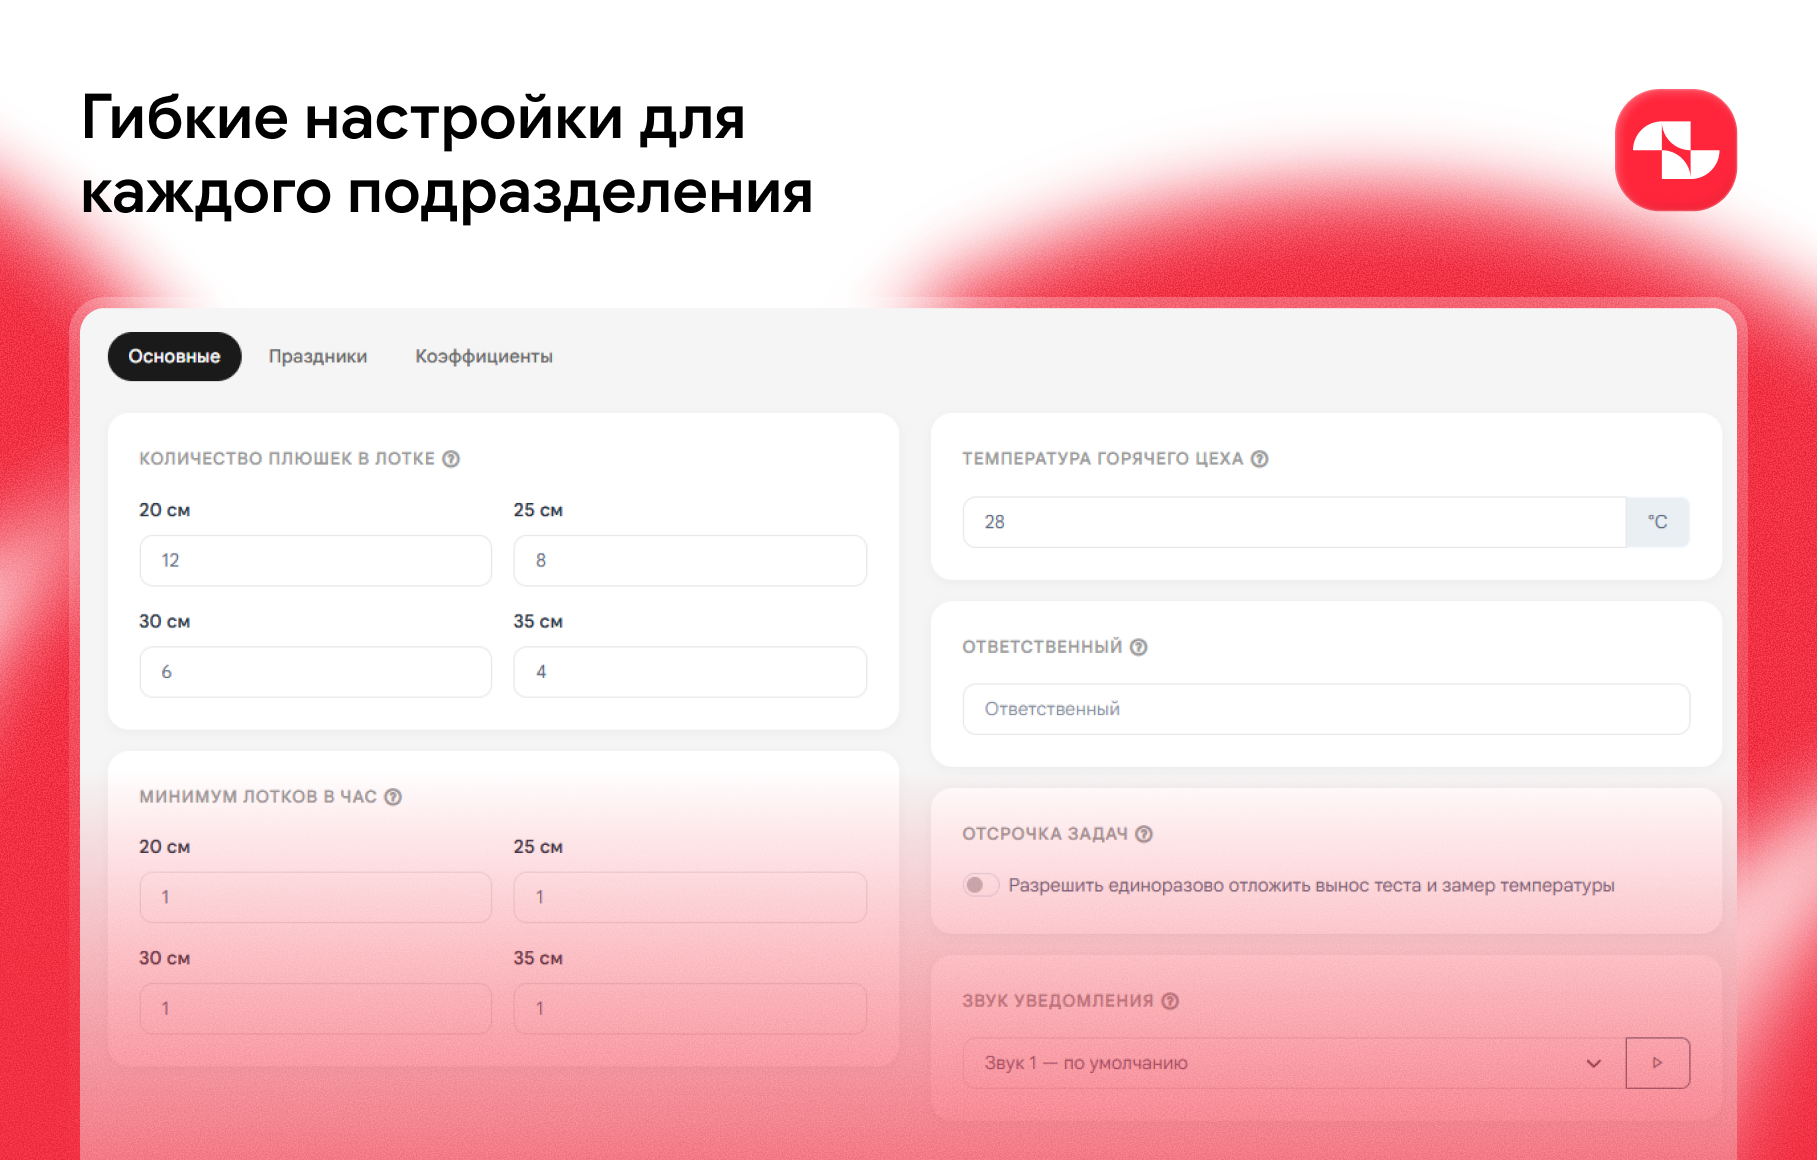
Task: Open help icon next to Отсрочка задач
Action: [x=1144, y=834]
